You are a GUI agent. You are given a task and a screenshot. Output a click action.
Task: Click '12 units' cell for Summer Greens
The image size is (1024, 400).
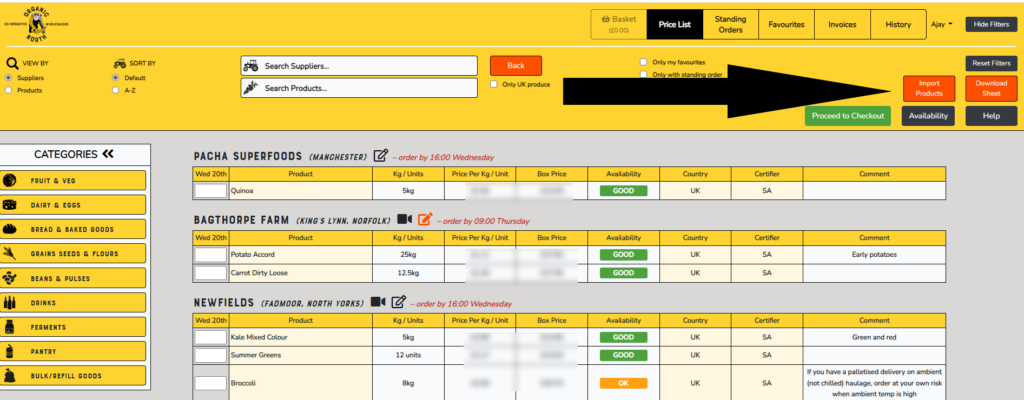point(408,356)
